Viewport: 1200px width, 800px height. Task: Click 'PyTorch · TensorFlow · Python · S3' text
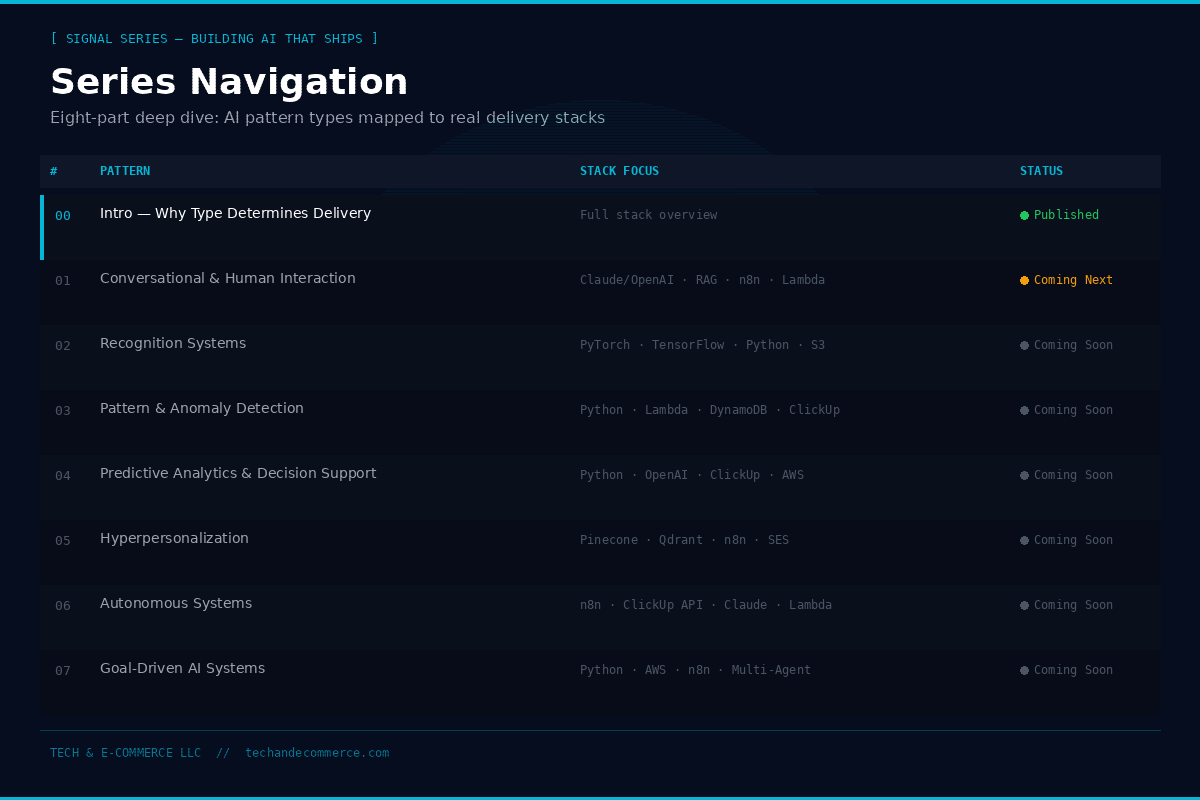point(702,345)
